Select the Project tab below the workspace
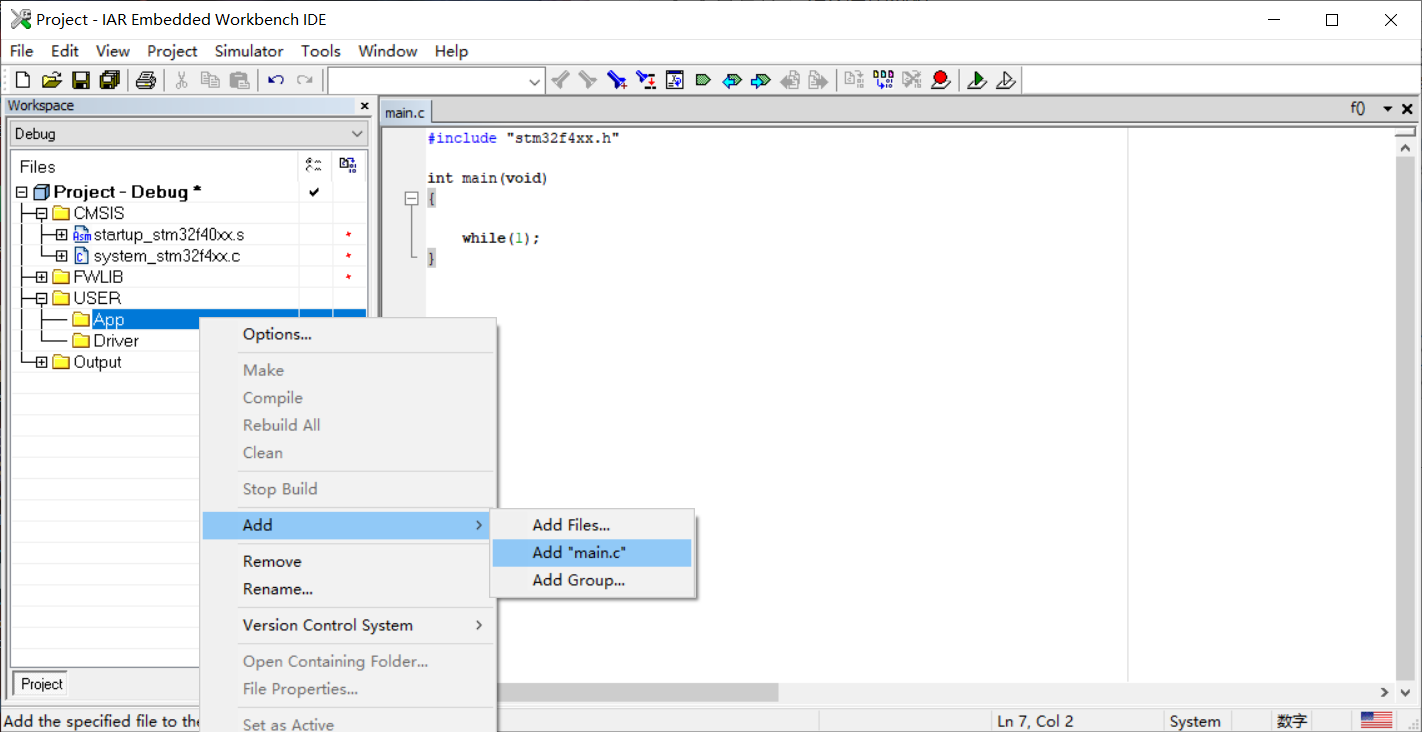1422x732 pixels. 42,684
